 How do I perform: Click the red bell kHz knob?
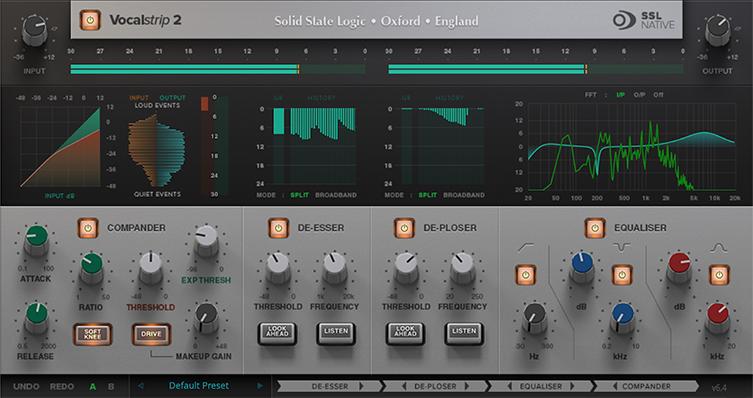pos(717,317)
